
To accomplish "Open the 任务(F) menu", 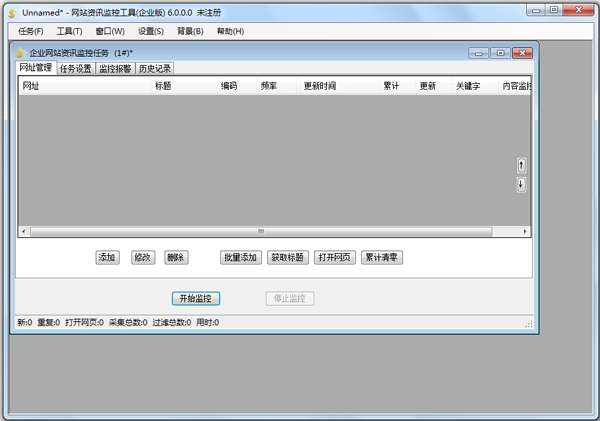I will coord(31,31).
